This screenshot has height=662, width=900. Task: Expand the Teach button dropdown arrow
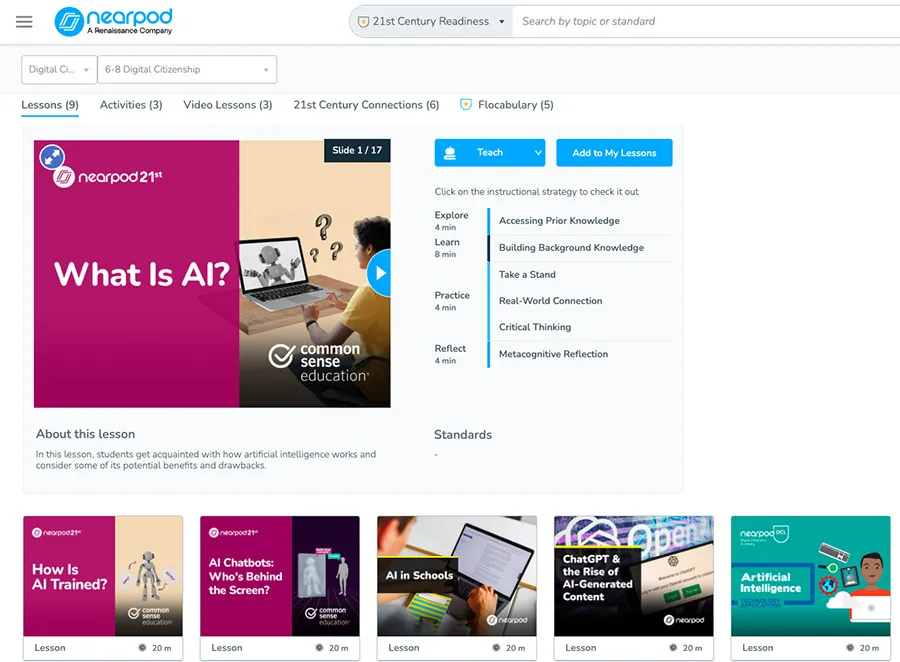coord(538,153)
